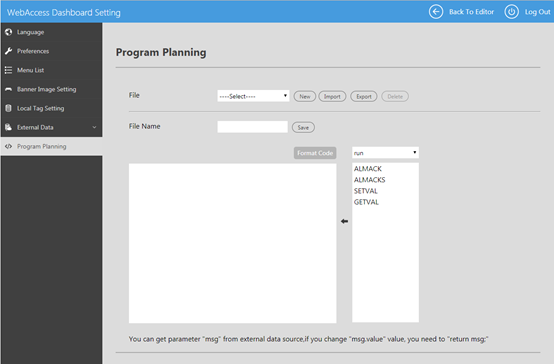Click the Export button
554x364 pixels.
point(364,96)
